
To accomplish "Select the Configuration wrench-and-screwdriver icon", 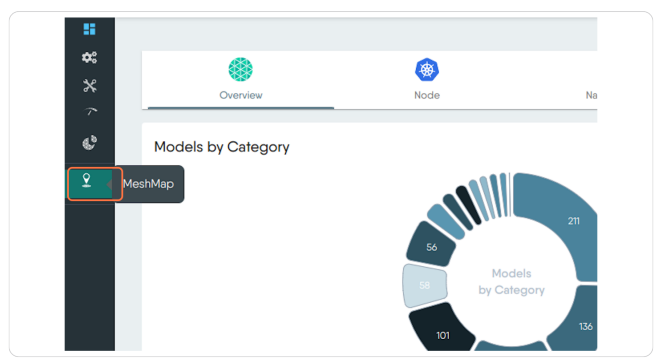I will pyautogui.click(x=89, y=86).
